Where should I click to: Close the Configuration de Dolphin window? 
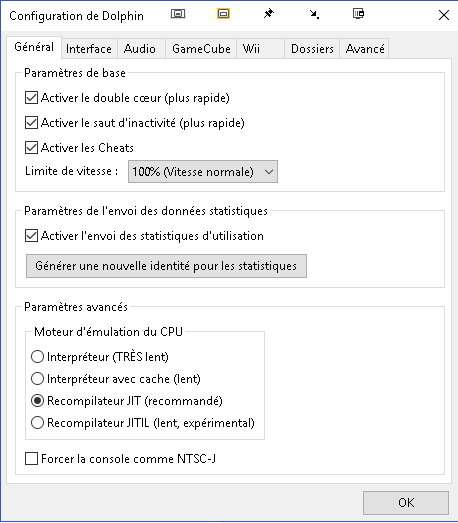444,15
